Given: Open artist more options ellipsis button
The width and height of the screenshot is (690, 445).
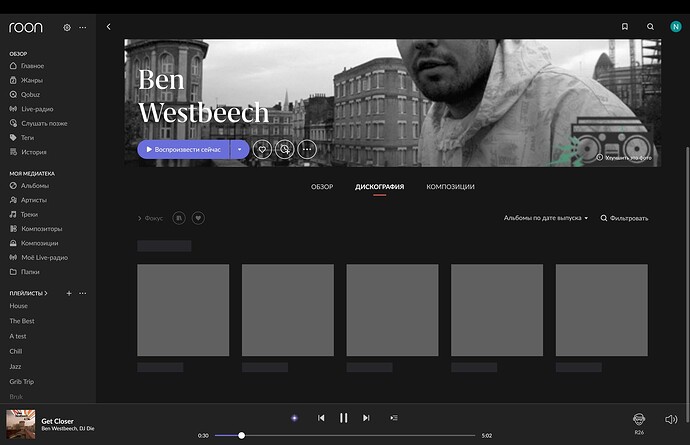Looking at the screenshot, I should pyautogui.click(x=307, y=150).
